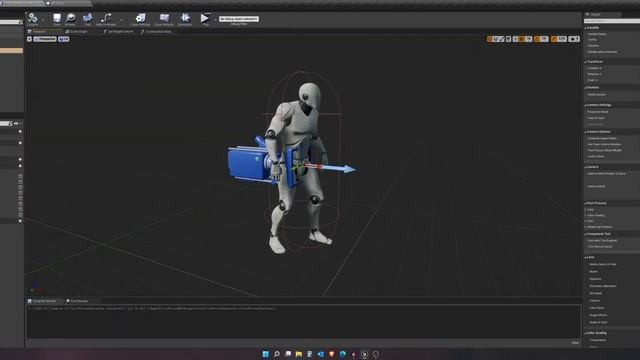Open the play options arrow beside Play
The height and width of the screenshot is (360, 640).
[x=215, y=20]
